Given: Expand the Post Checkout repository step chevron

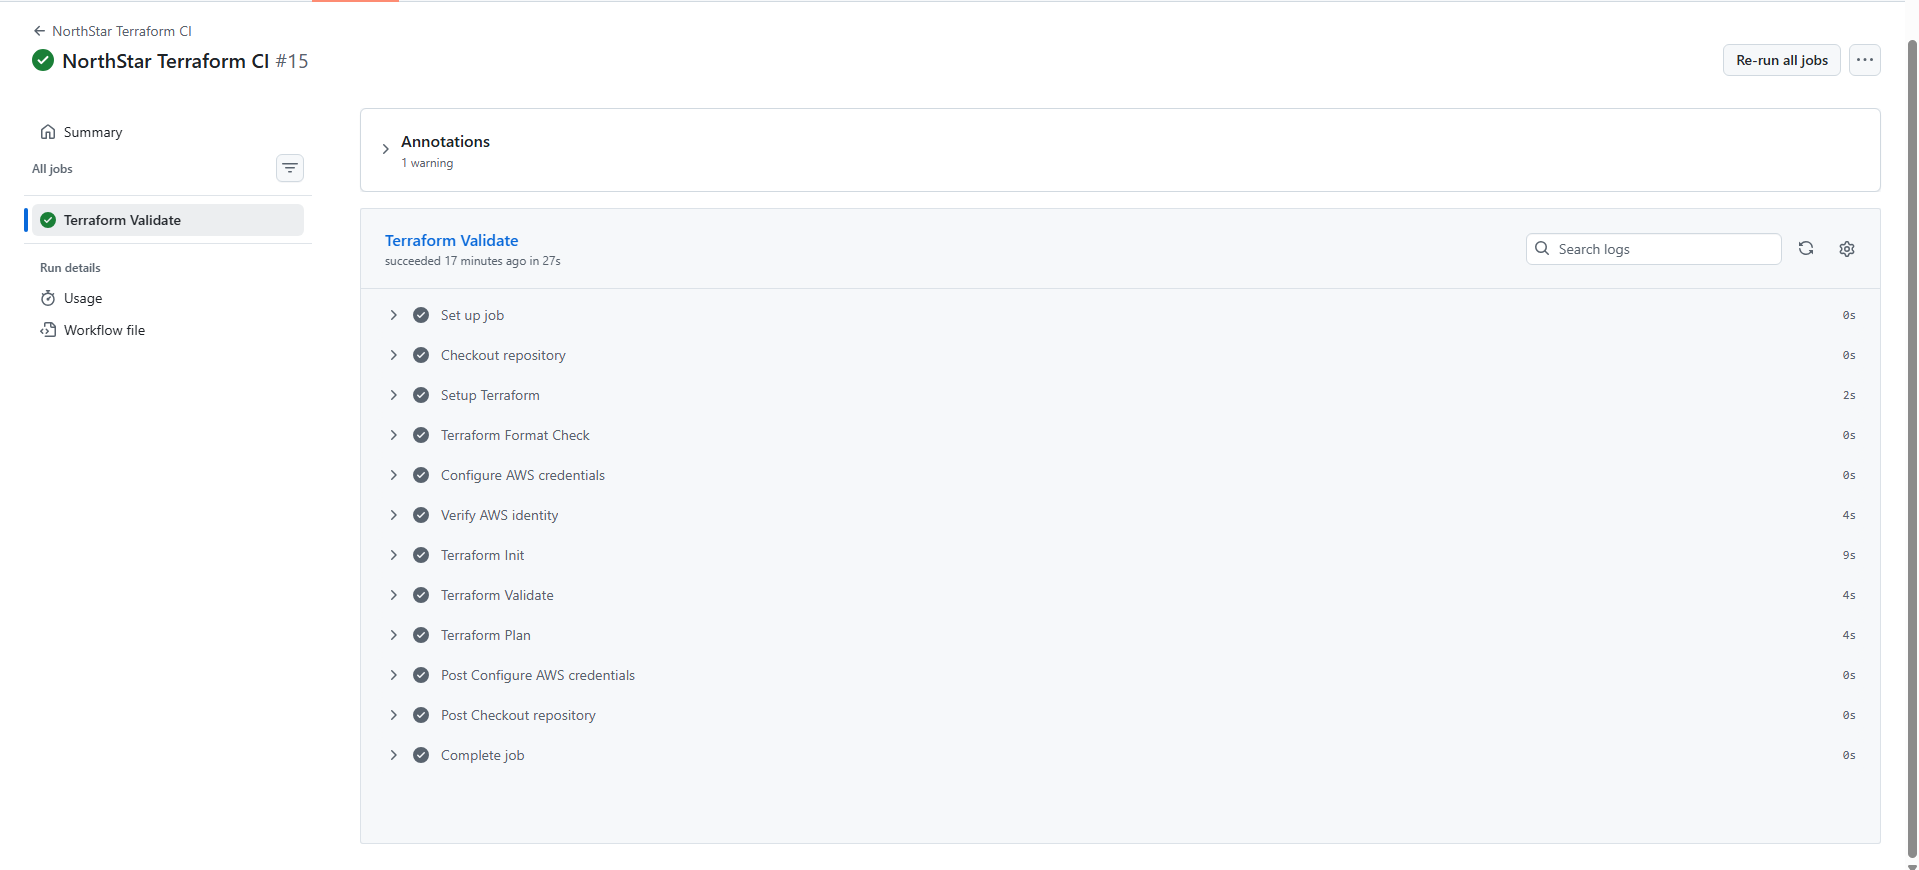Looking at the screenshot, I should coord(393,715).
